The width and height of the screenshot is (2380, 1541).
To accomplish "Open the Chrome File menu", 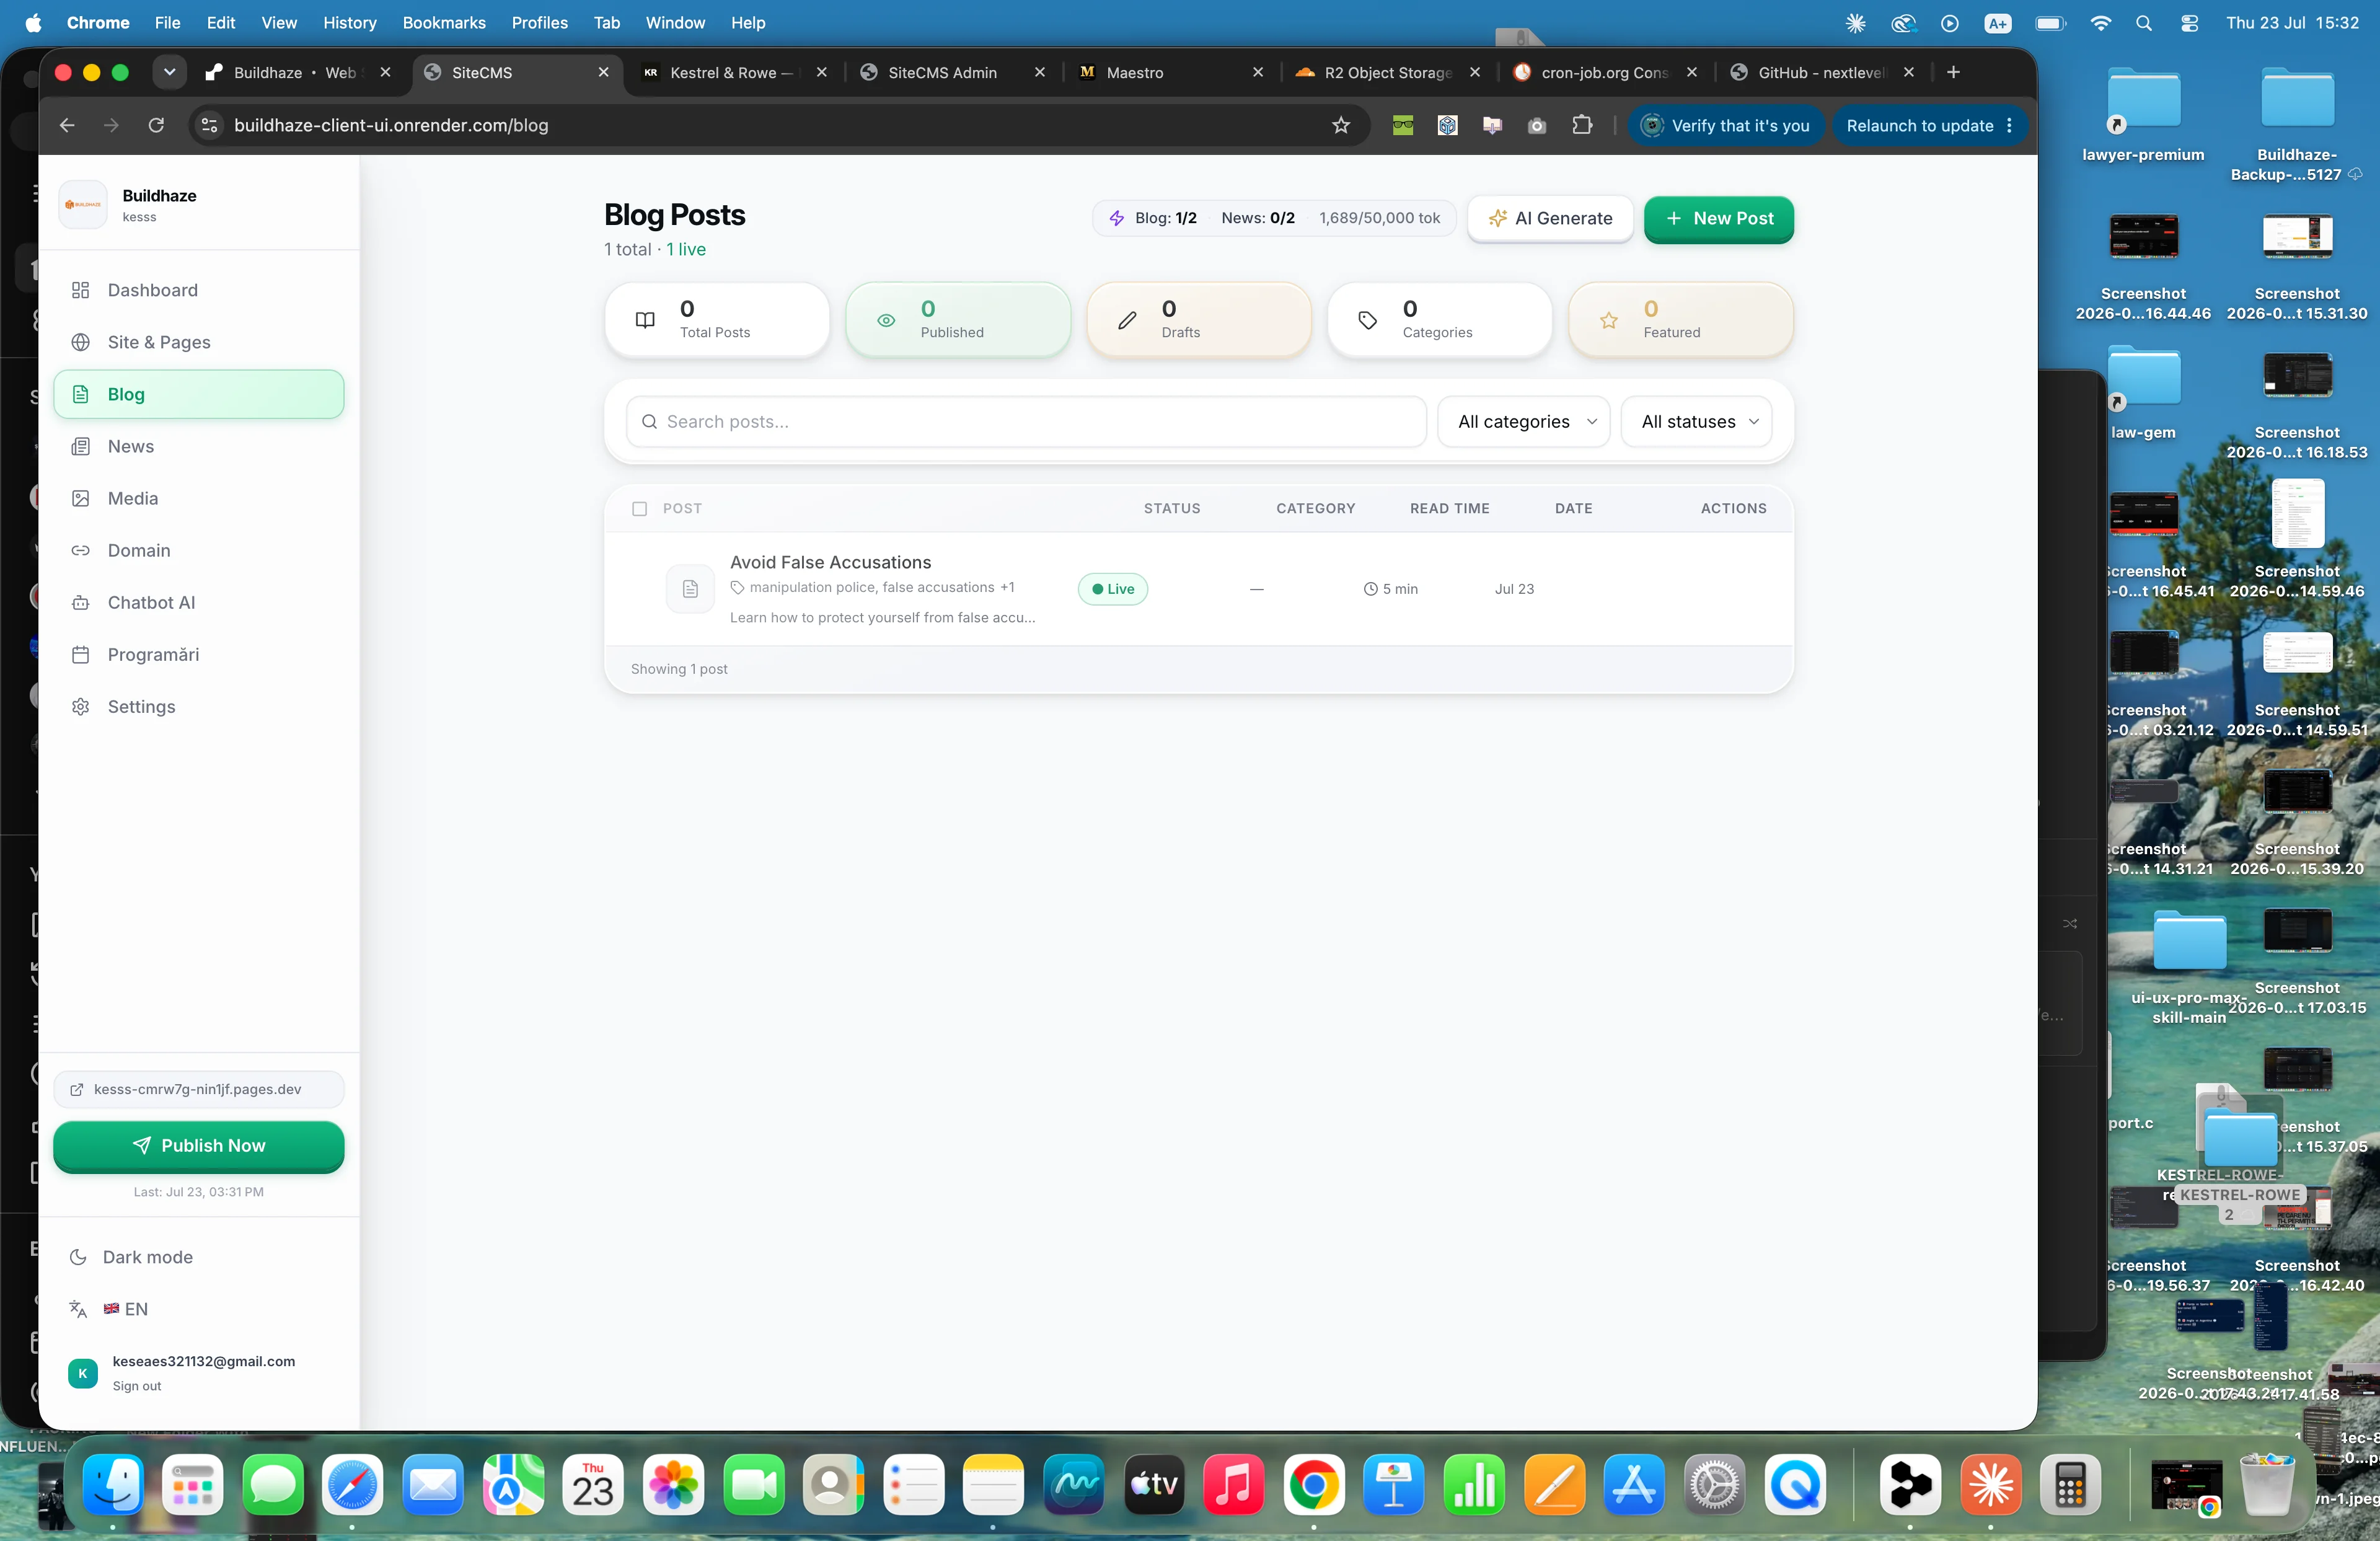I will (167, 22).
